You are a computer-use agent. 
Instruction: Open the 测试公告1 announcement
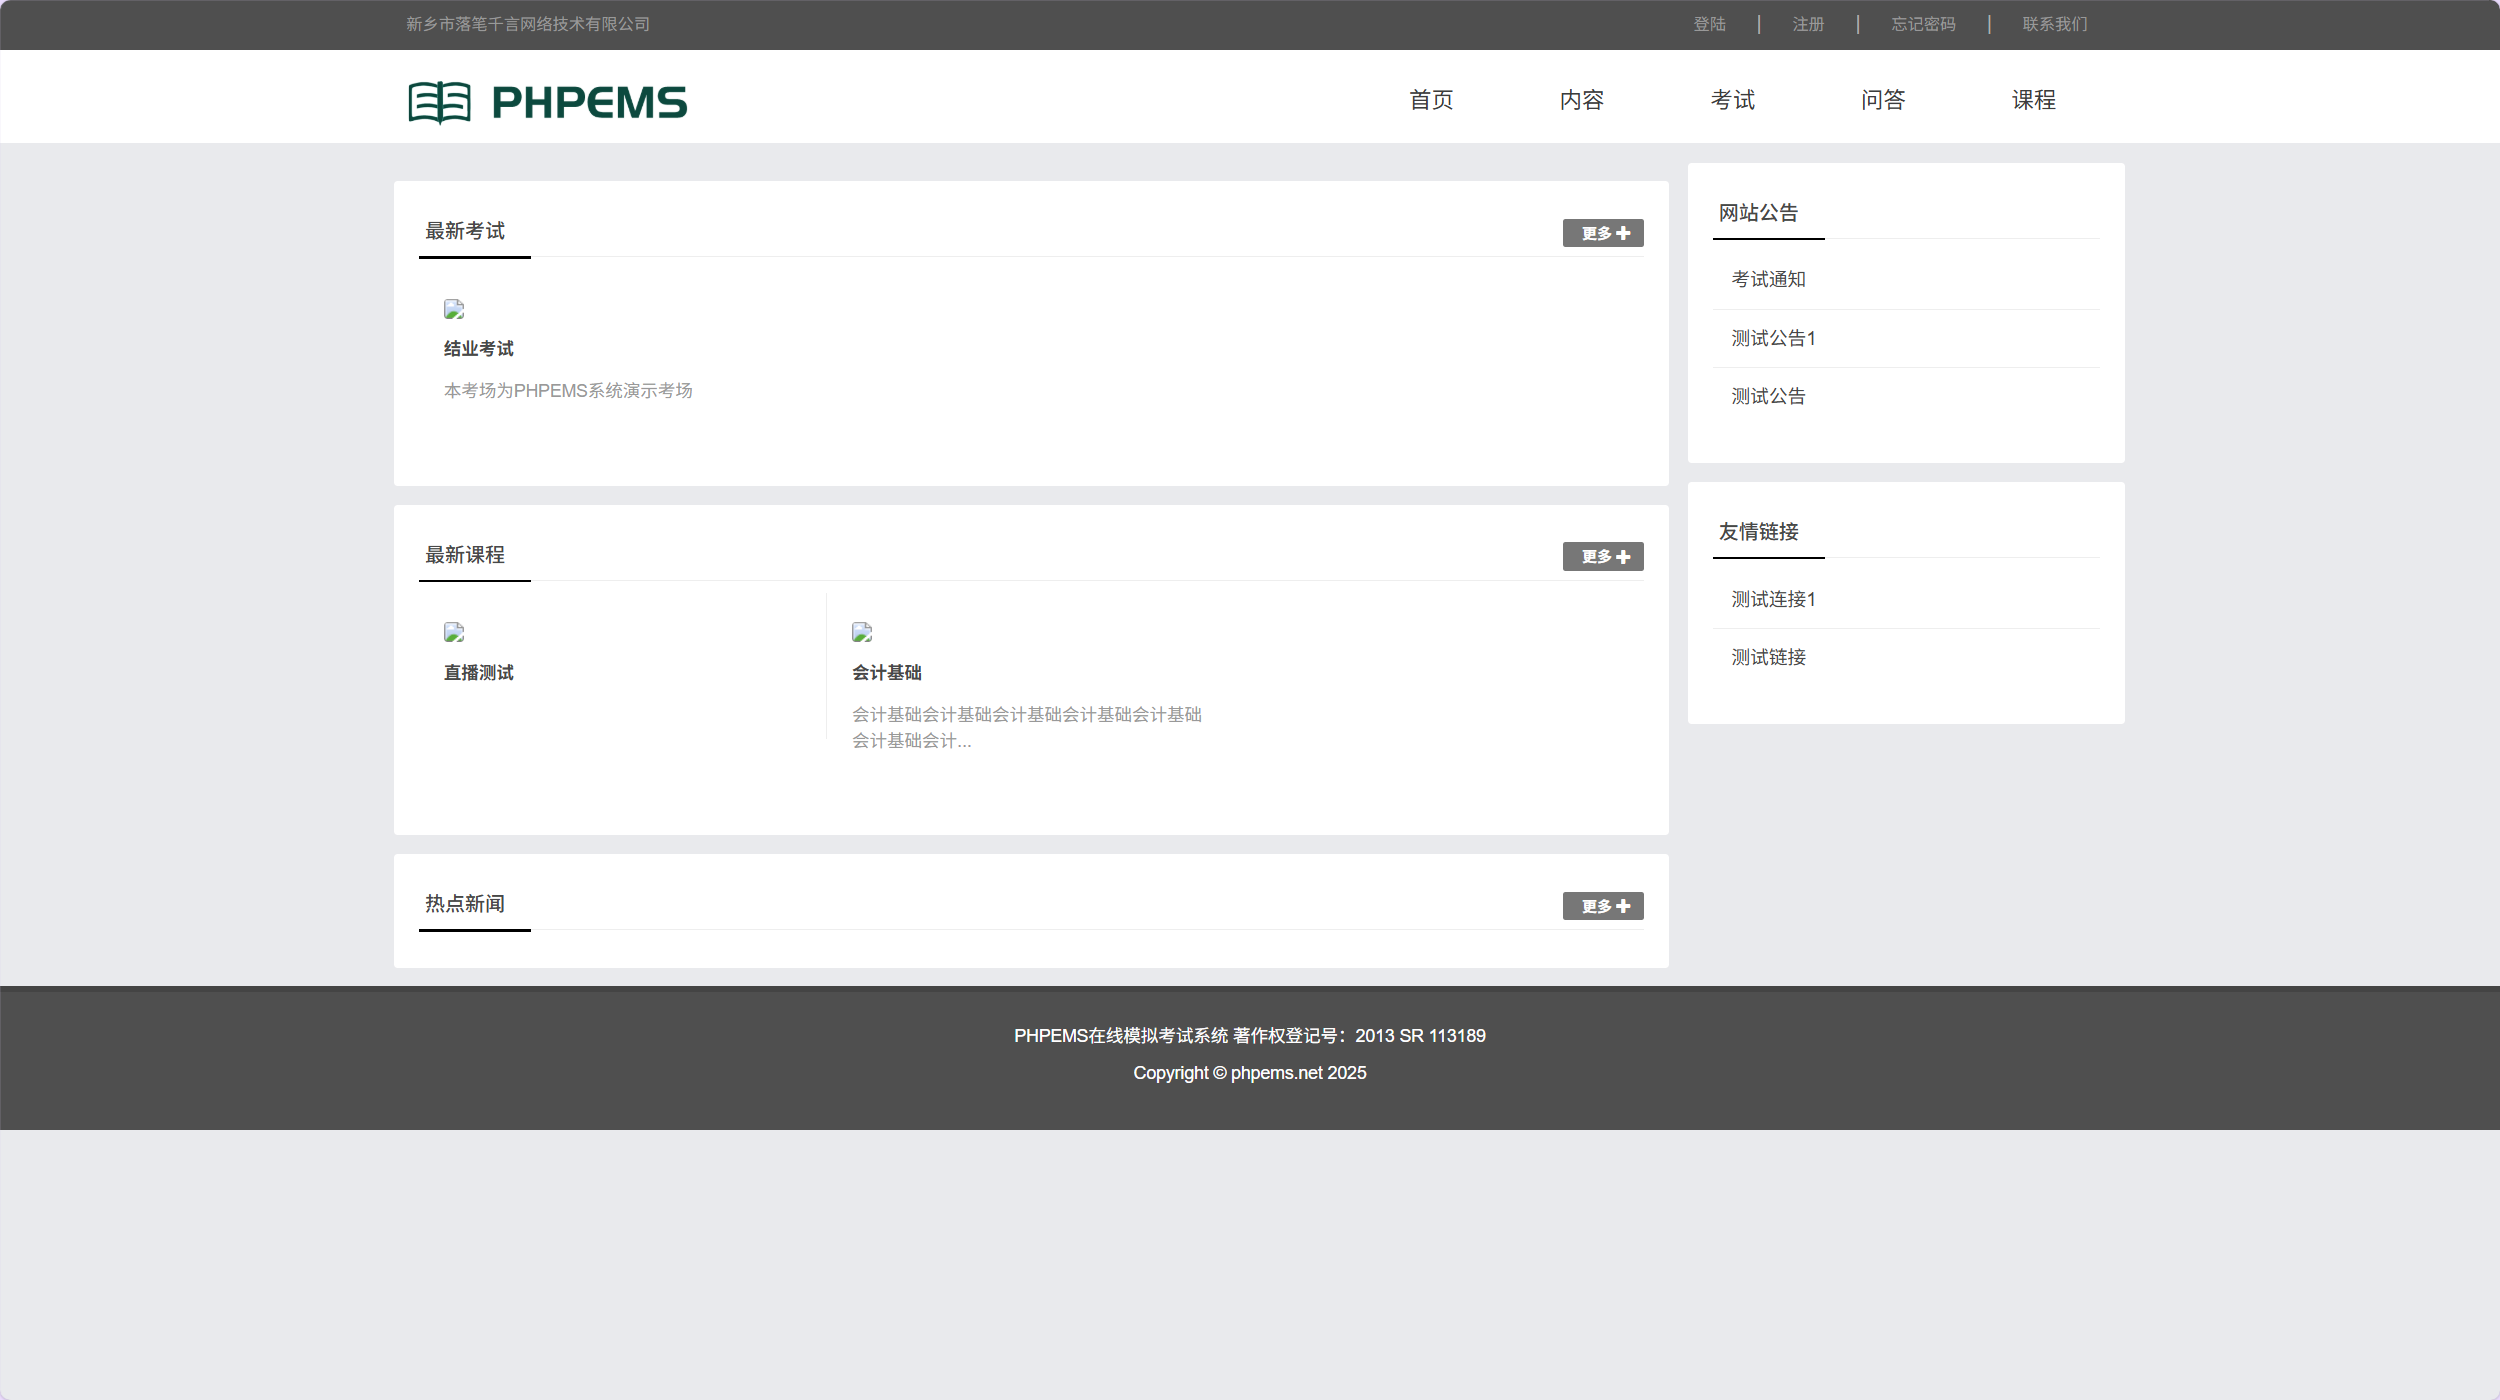(1773, 339)
